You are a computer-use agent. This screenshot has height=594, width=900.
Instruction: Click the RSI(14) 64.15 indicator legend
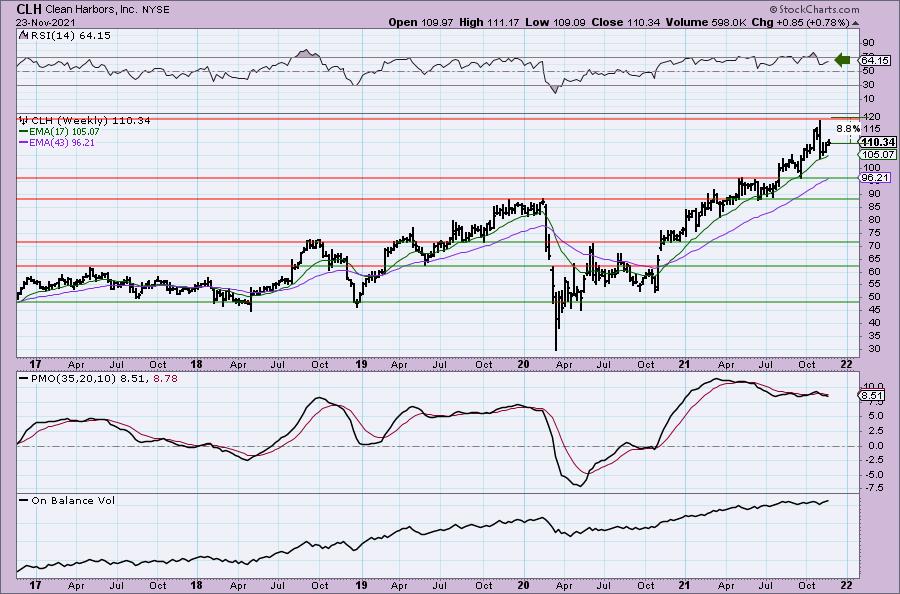click(65, 36)
